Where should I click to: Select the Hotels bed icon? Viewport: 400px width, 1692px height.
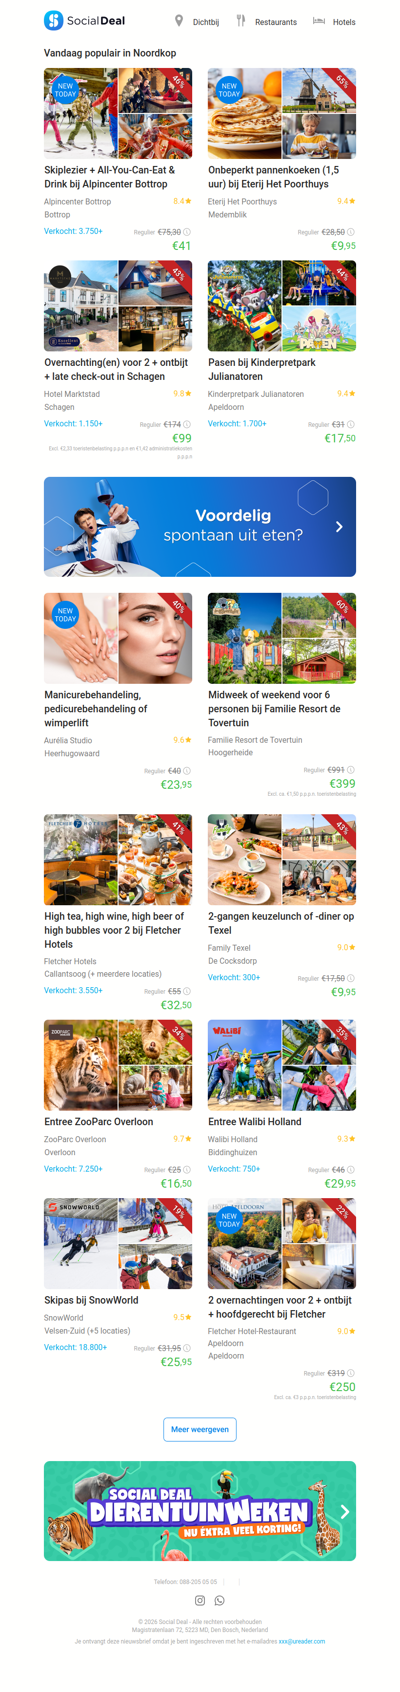(319, 20)
